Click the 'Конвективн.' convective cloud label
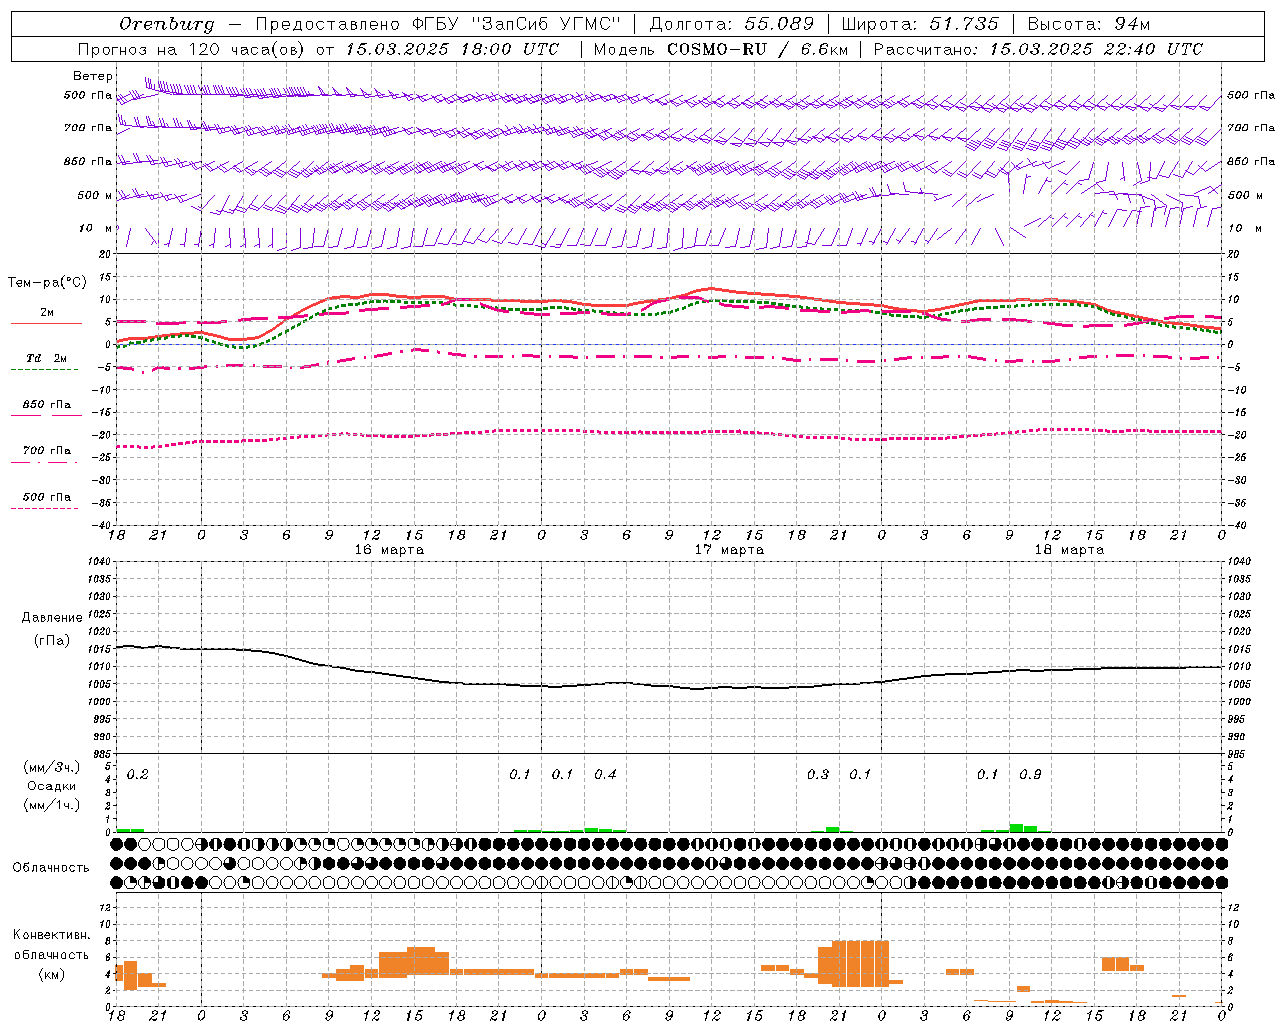1280x1024 pixels. (x=51, y=935)
